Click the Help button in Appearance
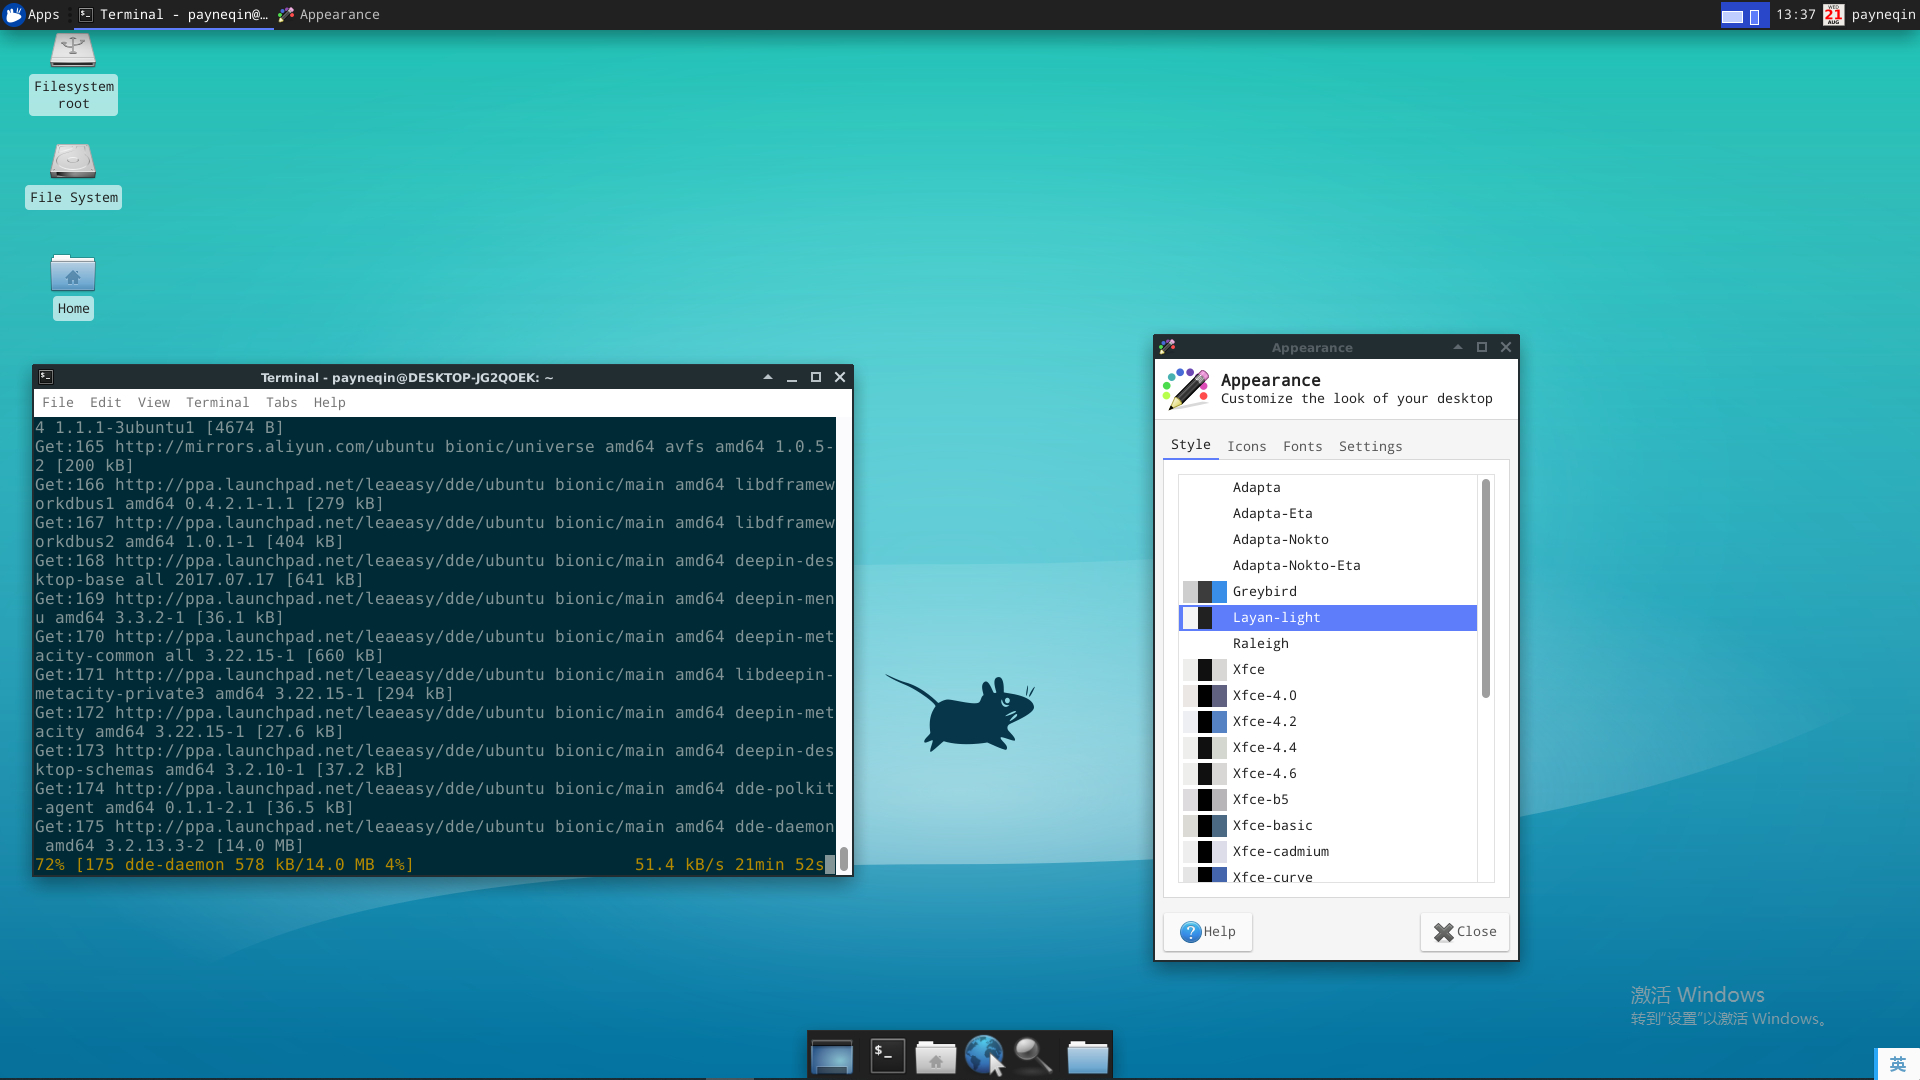1920x1080 pixels. [1207, 931]
